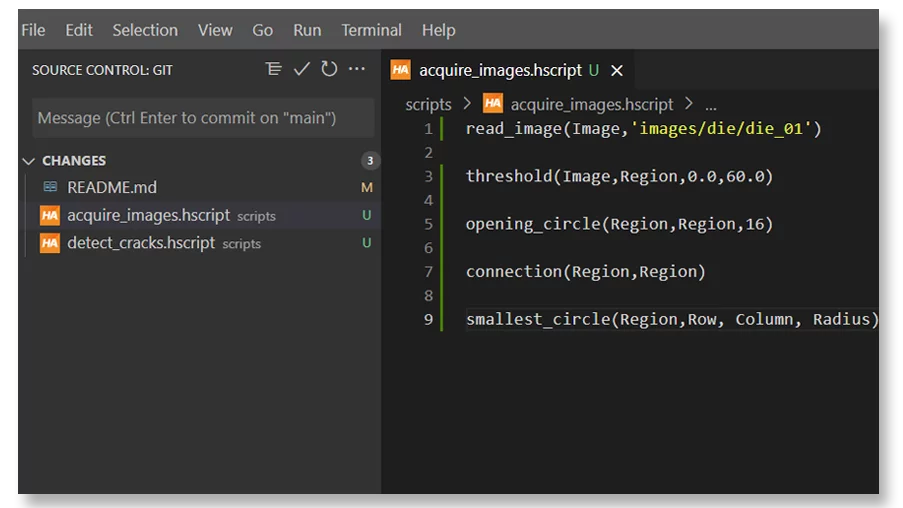Open the Selection menu
Screen dimensions: 903x508
[145, 30]
